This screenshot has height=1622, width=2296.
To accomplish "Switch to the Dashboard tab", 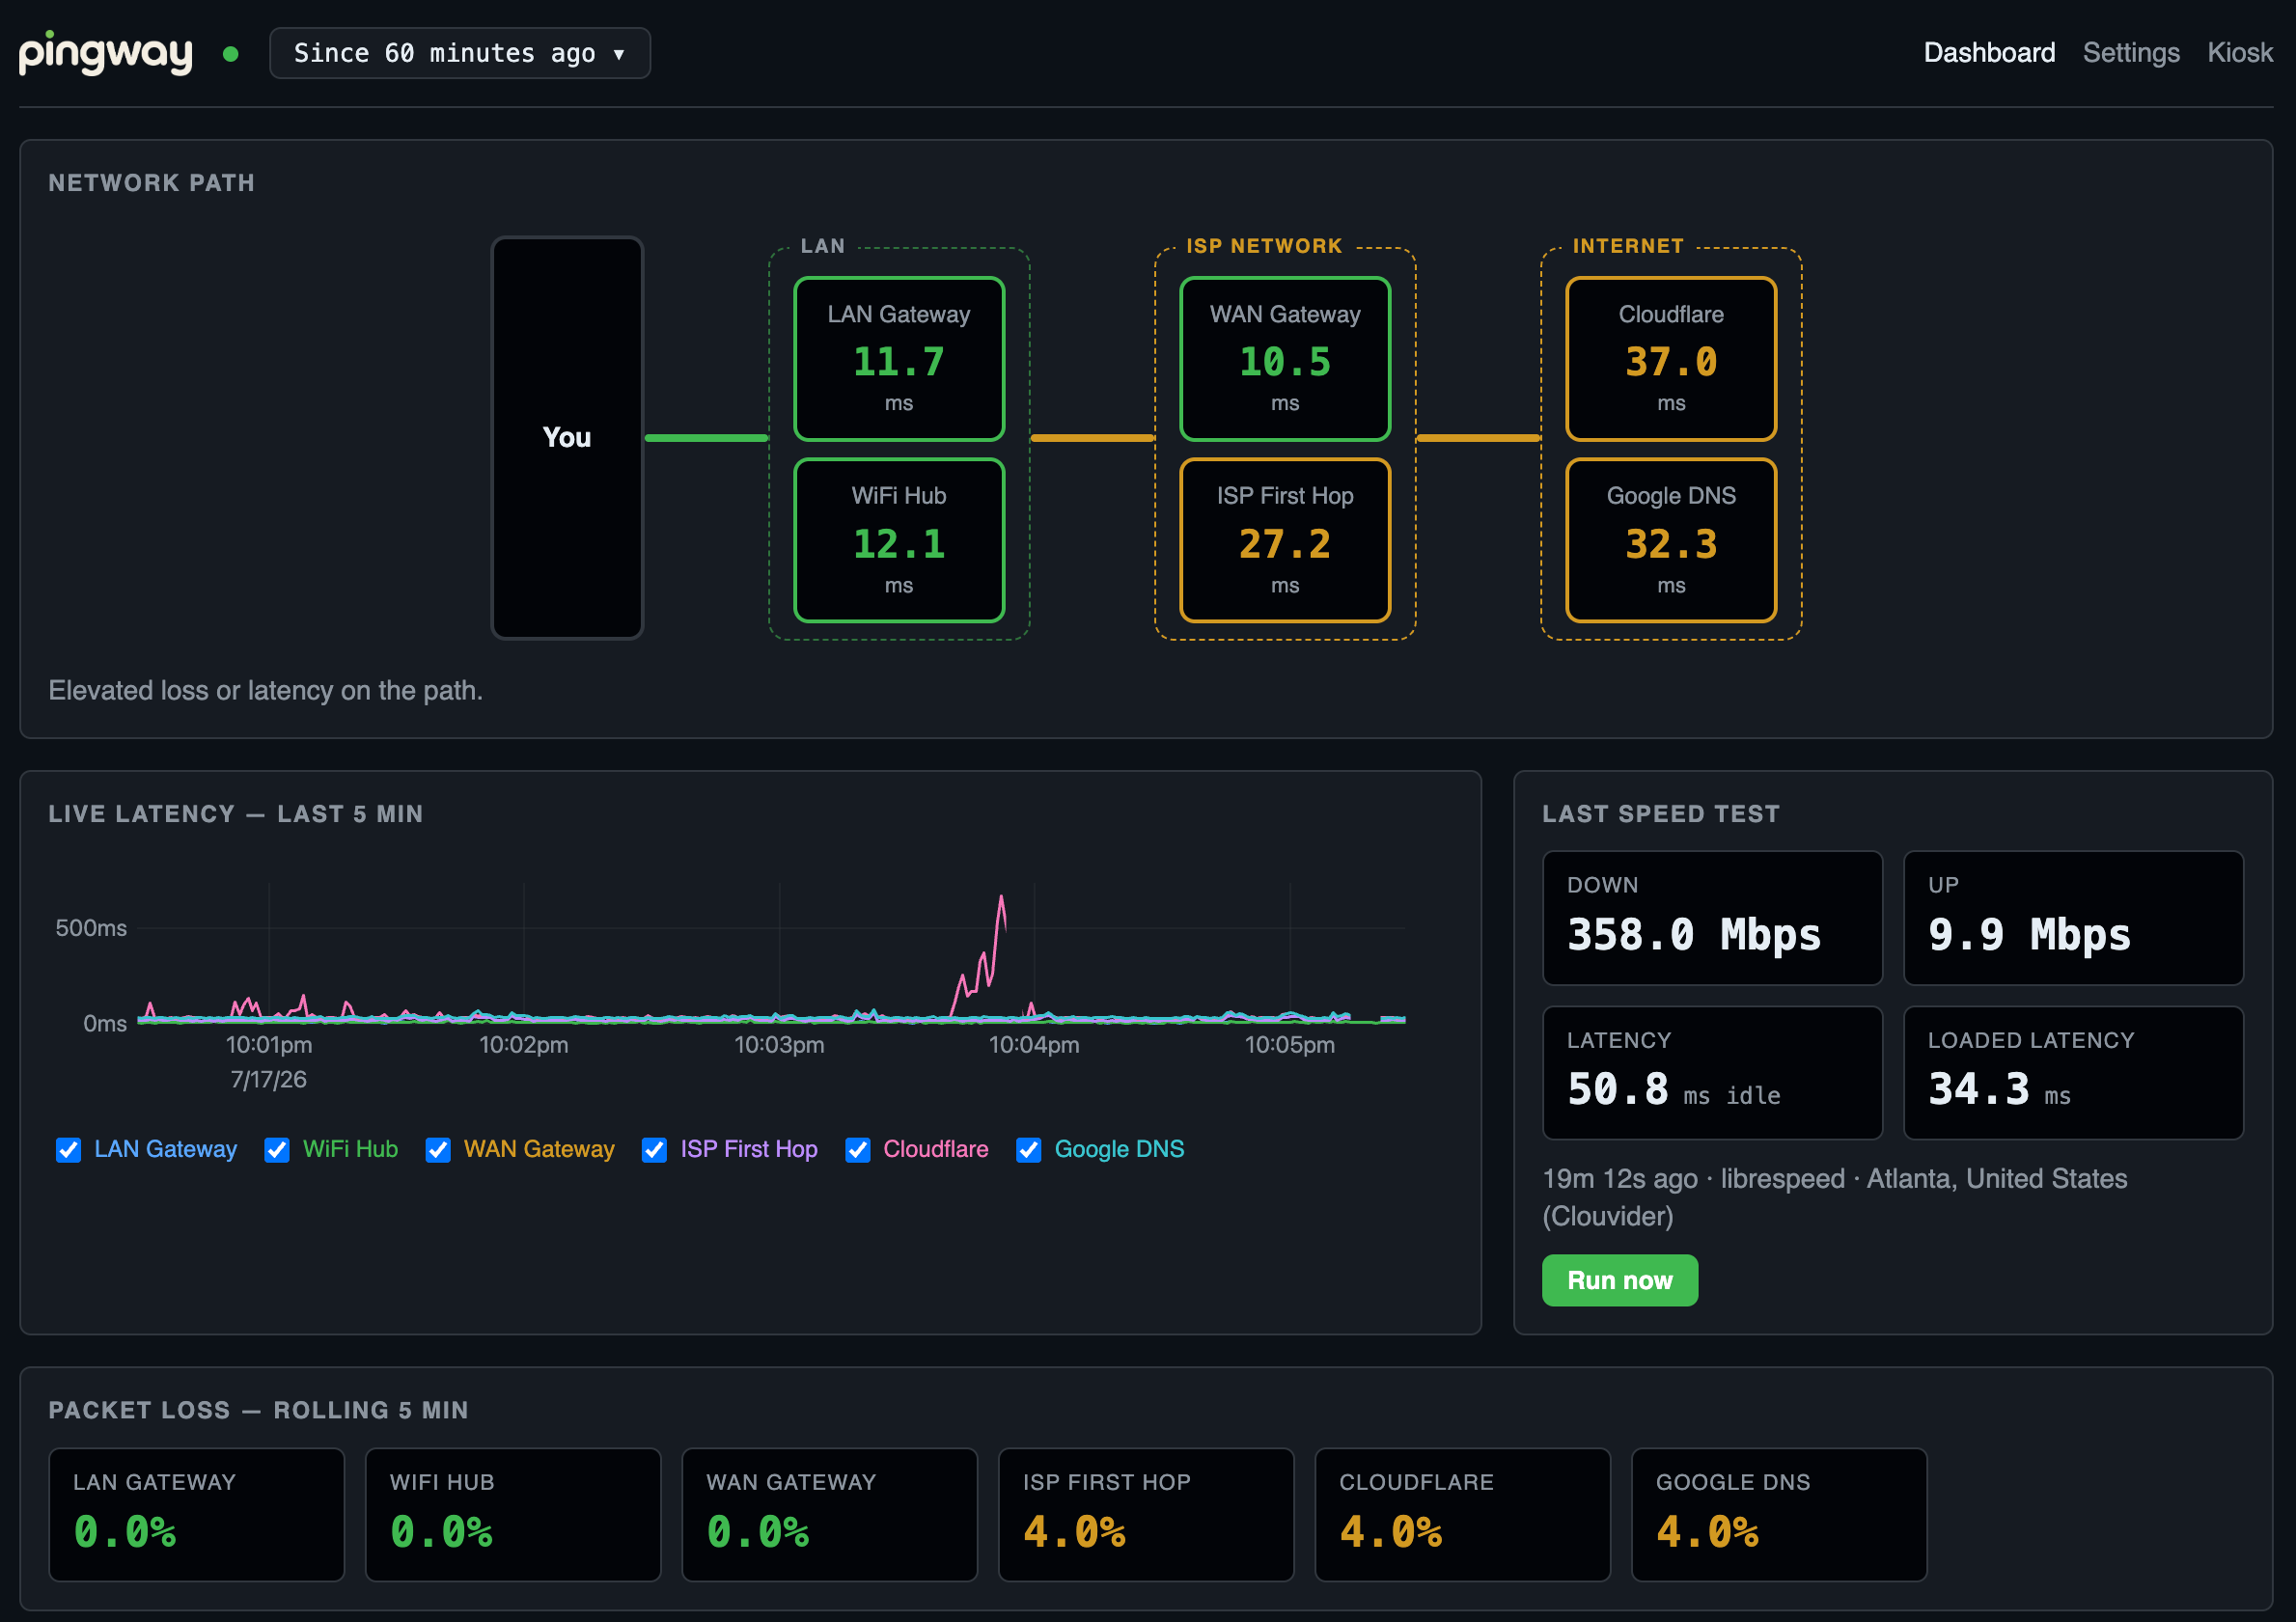I will pos(1988,53).
